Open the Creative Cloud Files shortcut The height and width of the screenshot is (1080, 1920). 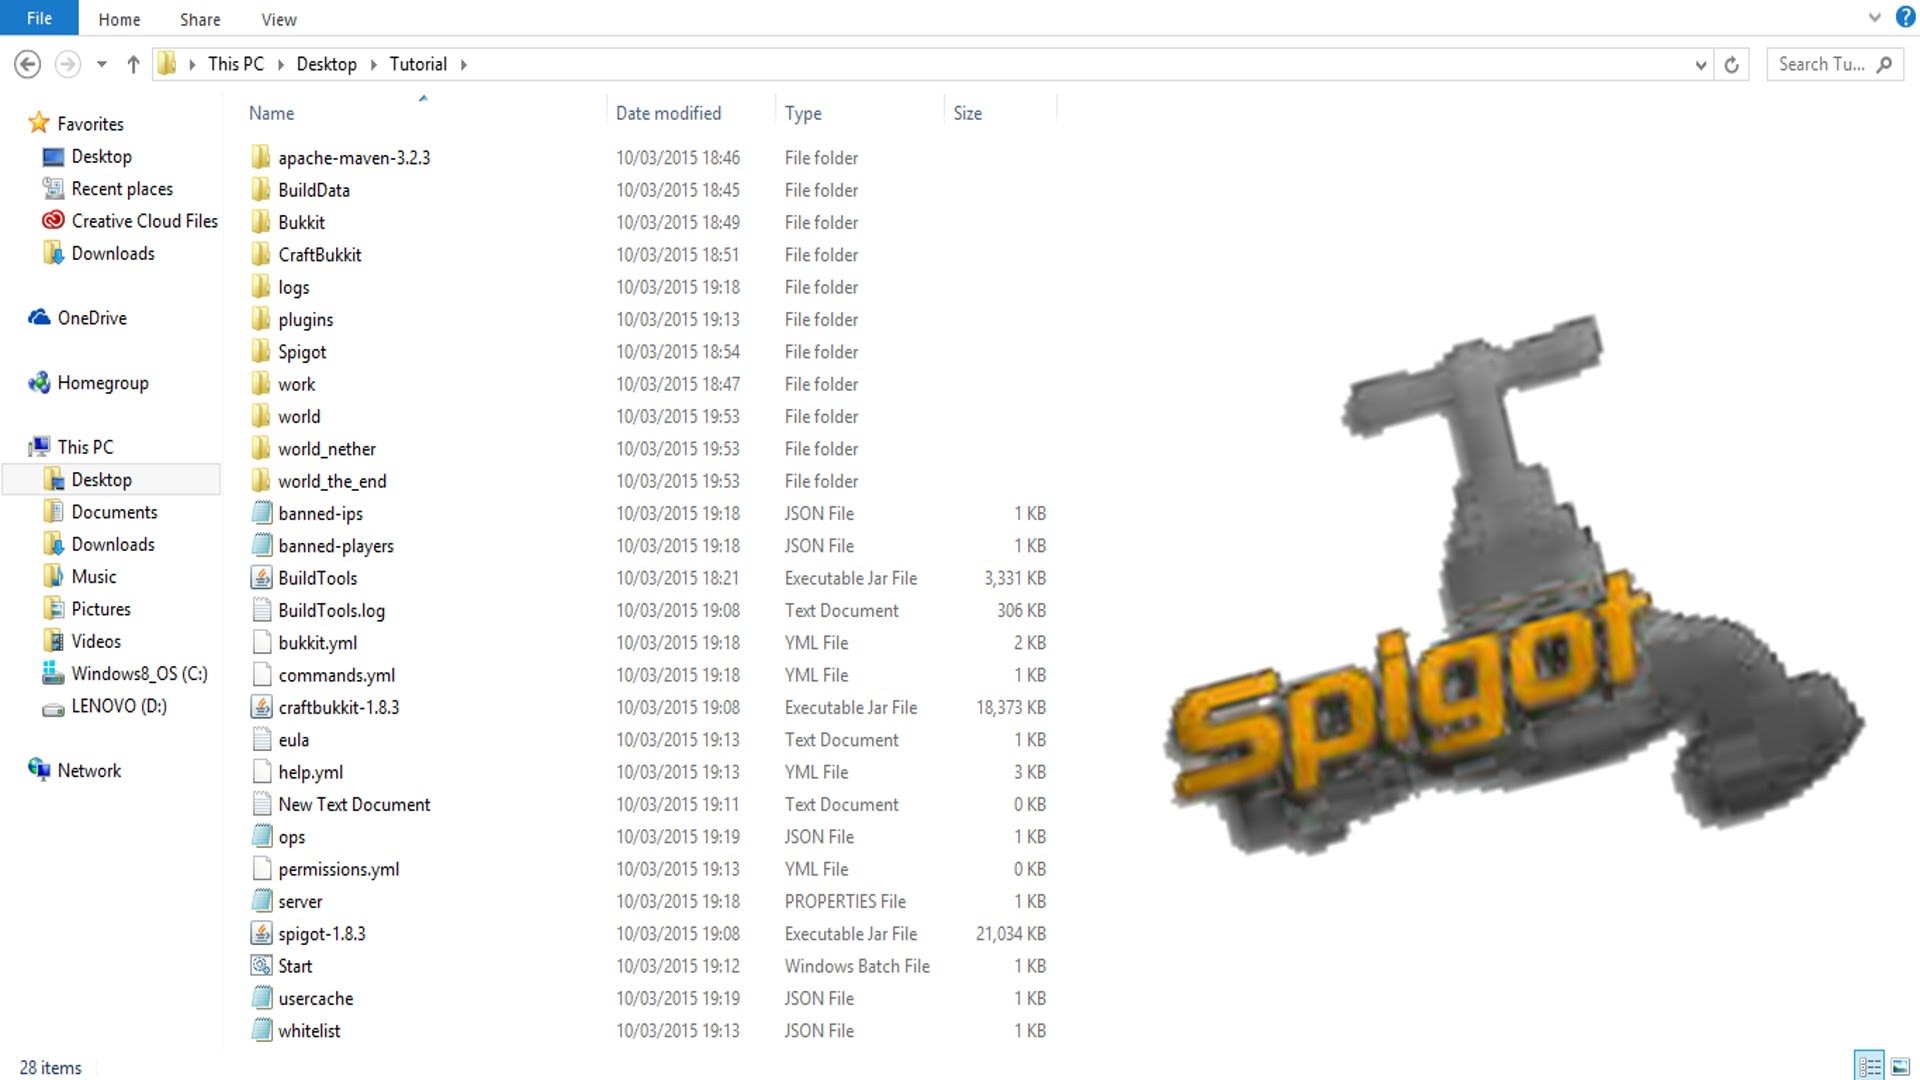coord(144,221)
